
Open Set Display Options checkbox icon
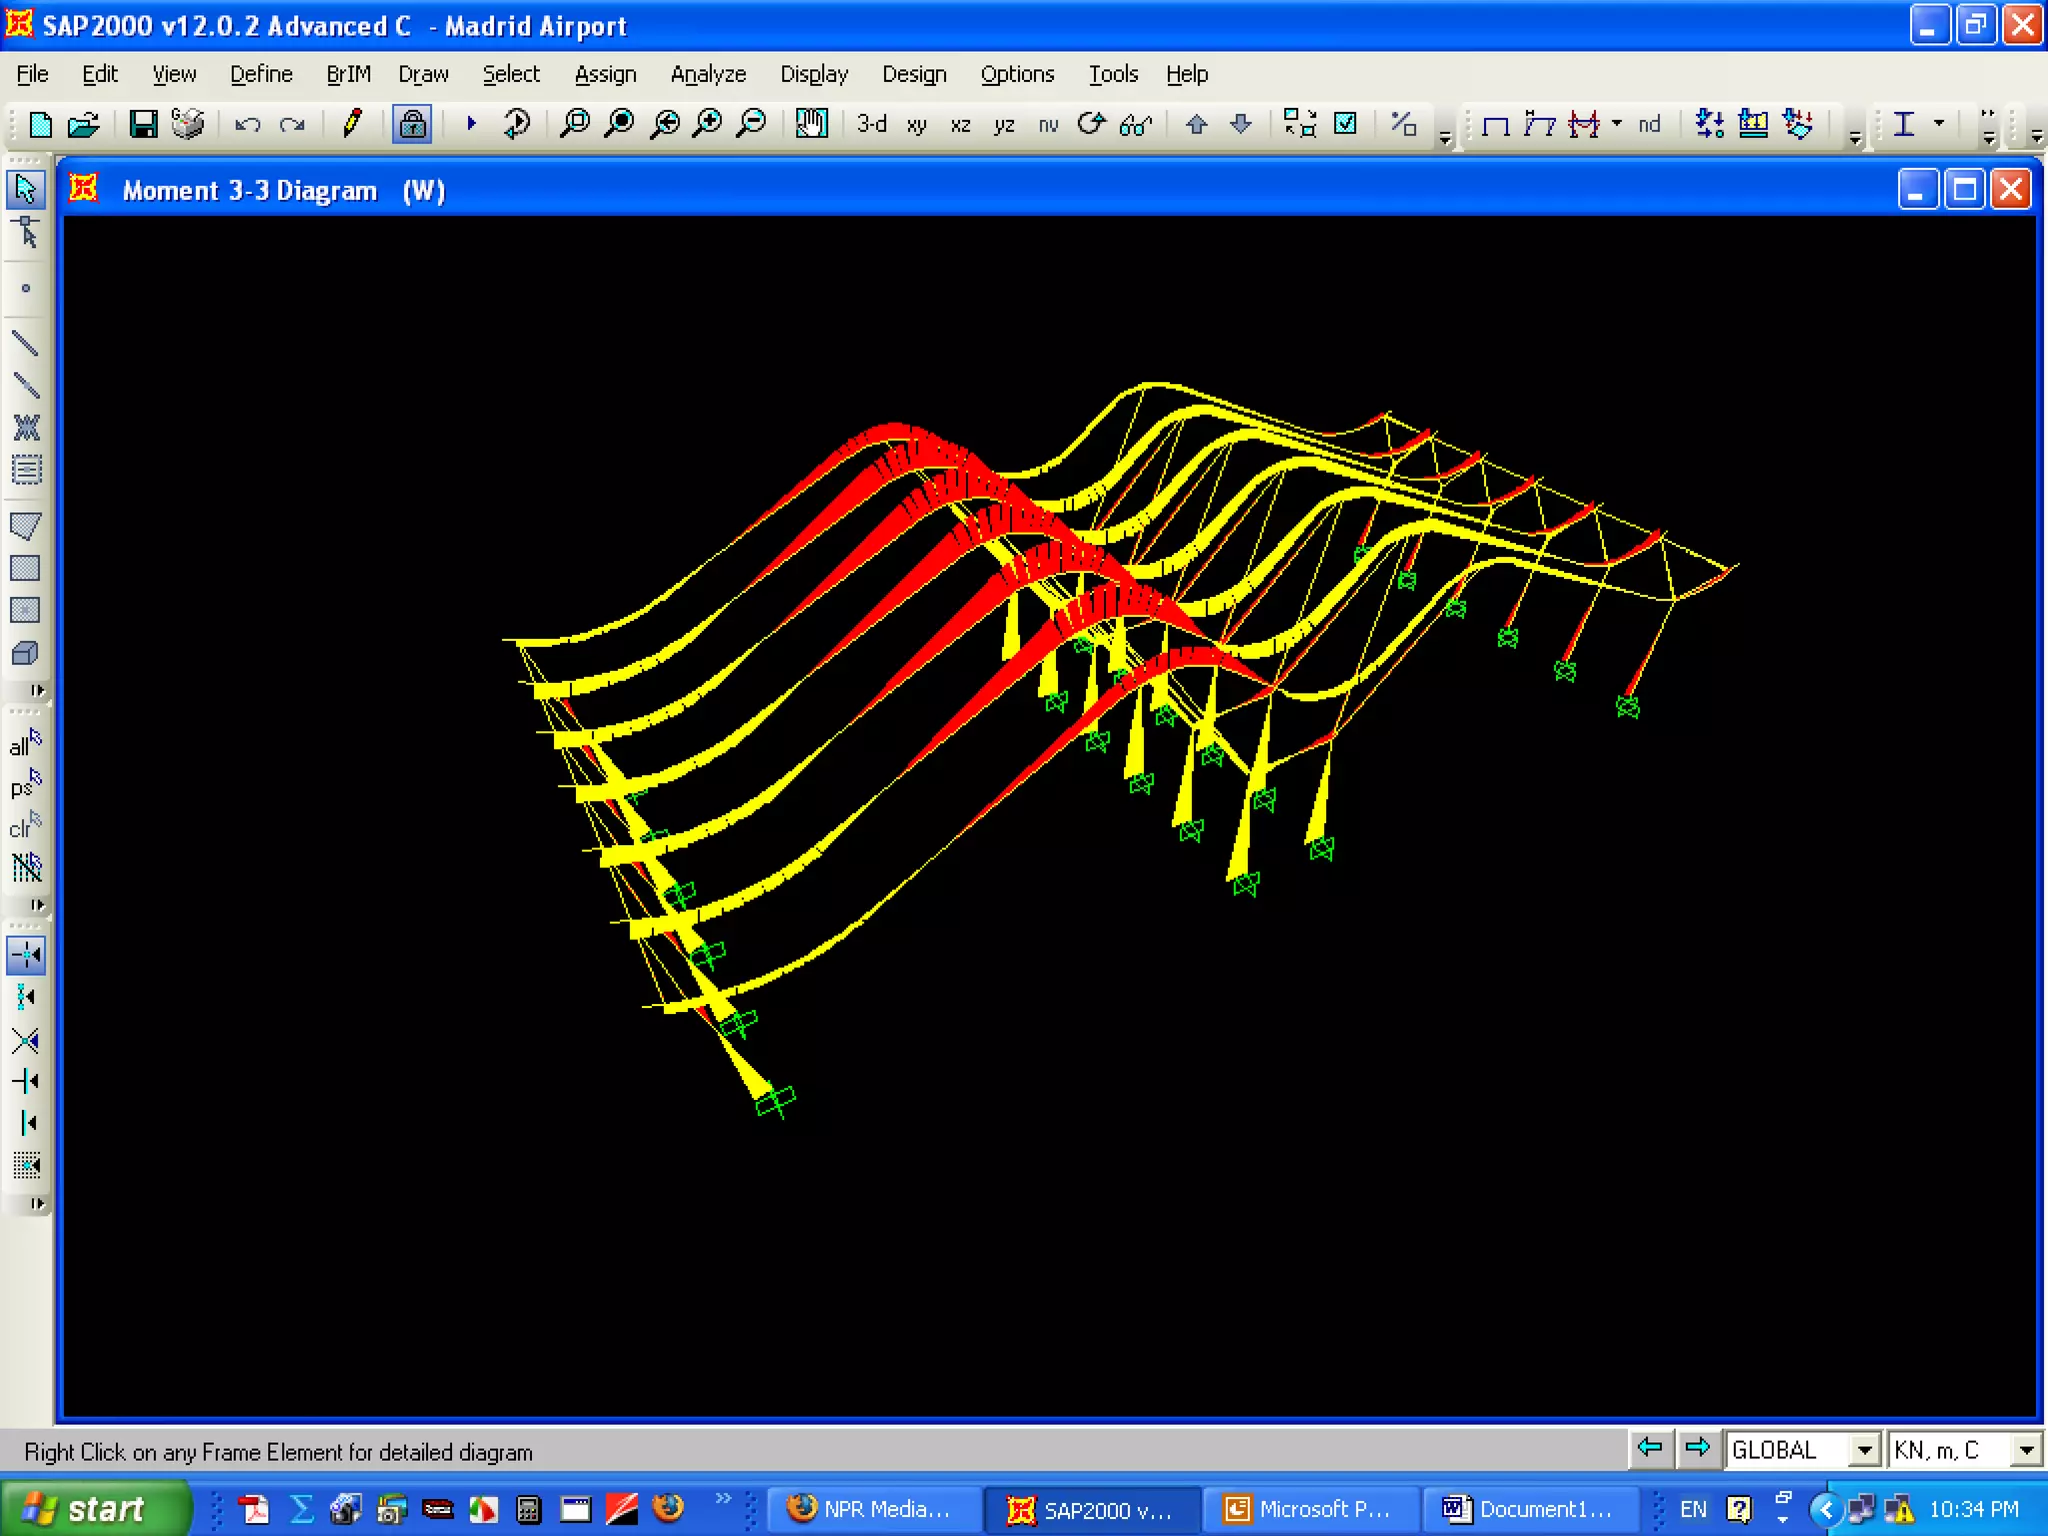[x=1346, y=124]
